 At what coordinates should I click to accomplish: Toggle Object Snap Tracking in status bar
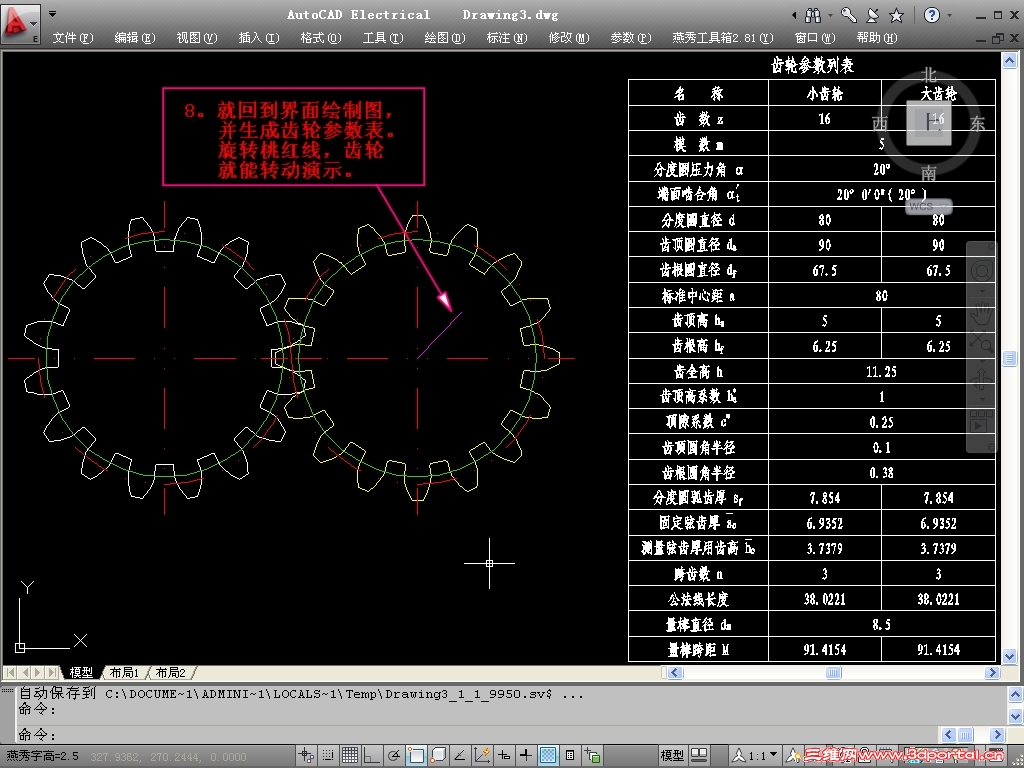[x=460, y=756]
